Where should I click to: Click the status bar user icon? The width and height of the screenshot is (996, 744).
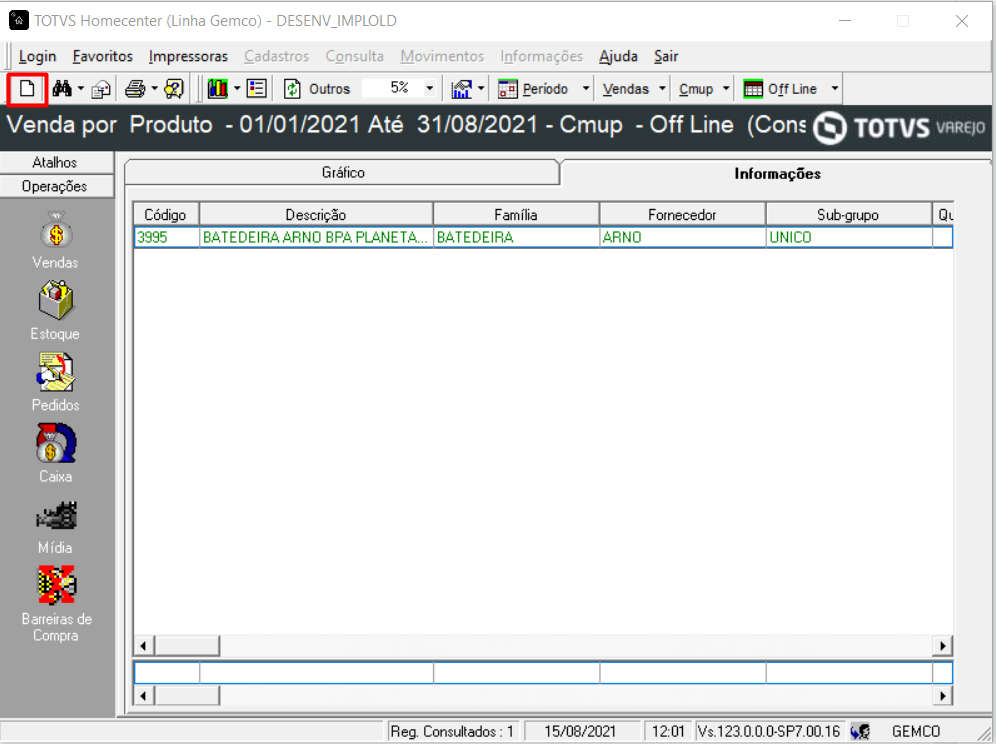click(x=860, y=731)
